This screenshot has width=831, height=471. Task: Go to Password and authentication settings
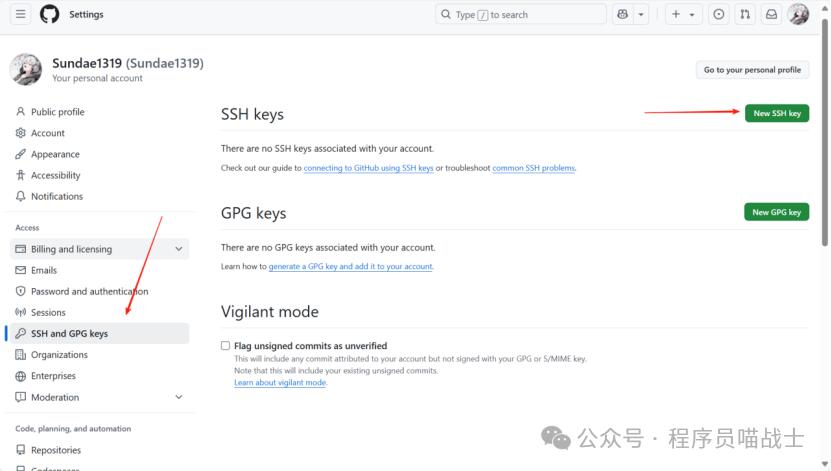click(x=89, y=291)
